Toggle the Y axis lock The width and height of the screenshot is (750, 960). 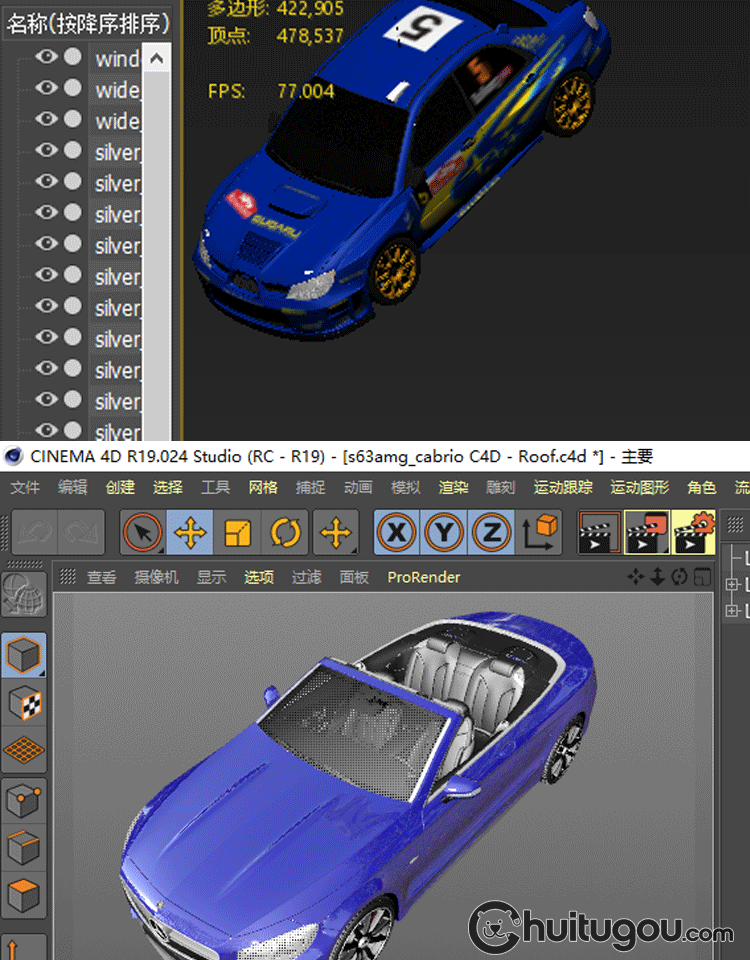click(444, 532)
